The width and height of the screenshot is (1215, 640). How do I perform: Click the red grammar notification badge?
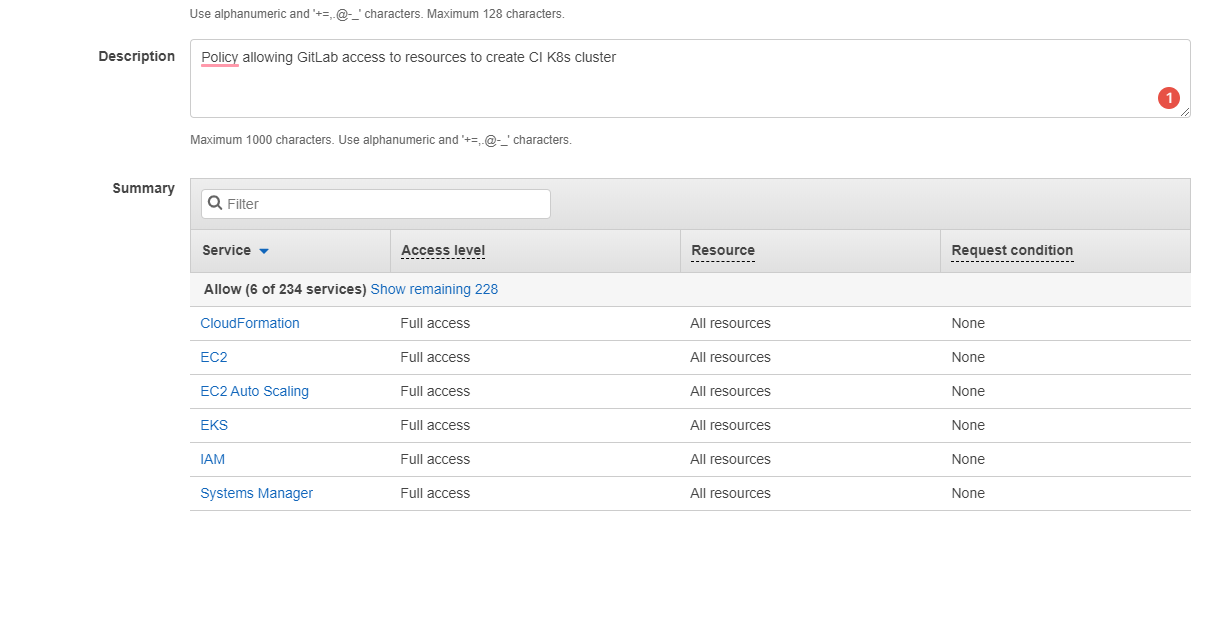point(1169,98)
